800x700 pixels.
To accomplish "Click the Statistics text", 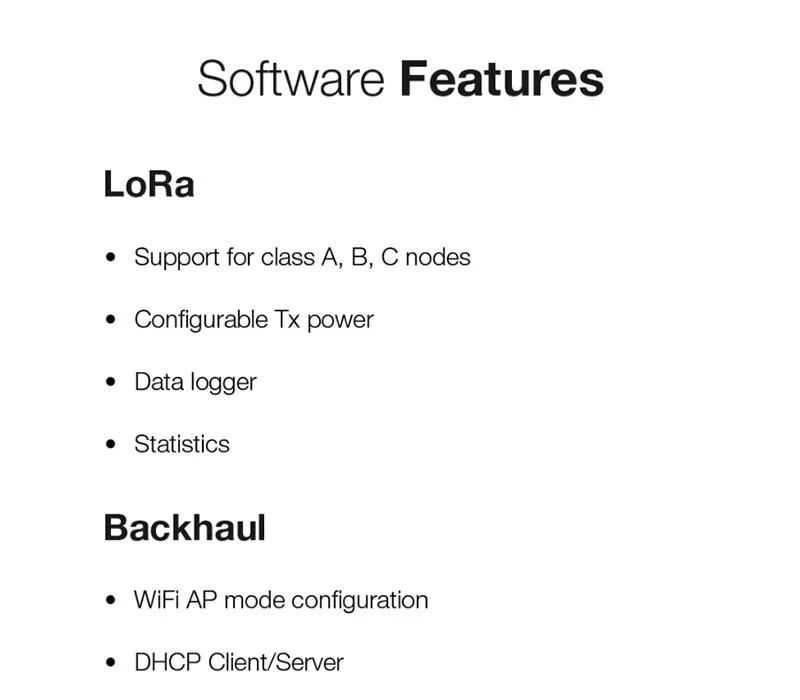I will (x=182, y=444).
